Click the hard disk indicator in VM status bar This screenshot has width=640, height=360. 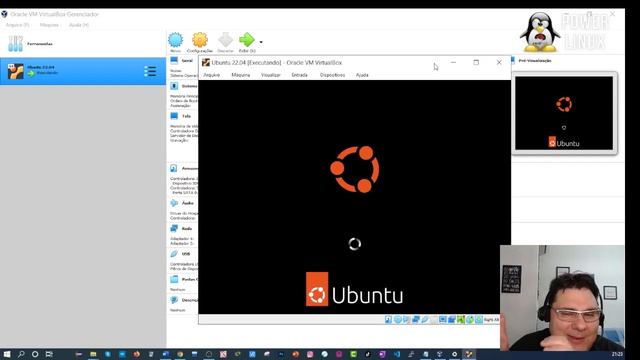tap(388, 320)
